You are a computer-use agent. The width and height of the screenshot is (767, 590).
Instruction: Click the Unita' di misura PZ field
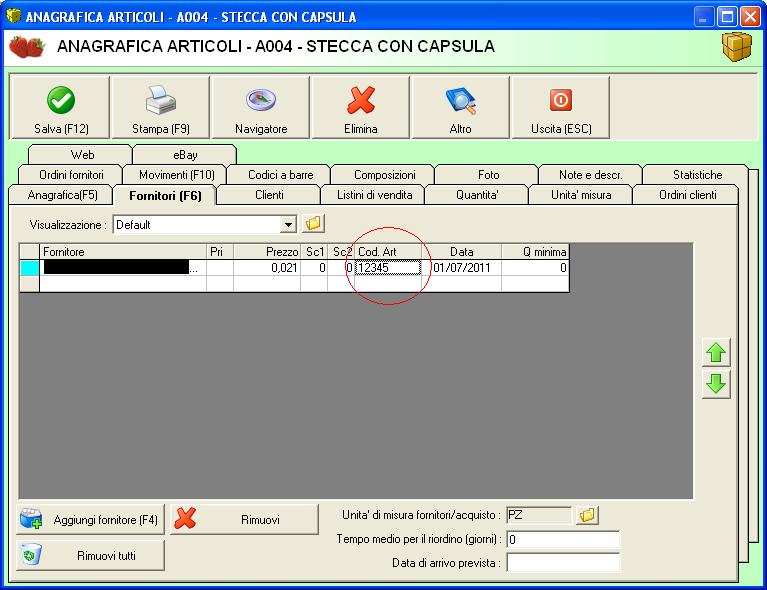click(x=539, y=515)
